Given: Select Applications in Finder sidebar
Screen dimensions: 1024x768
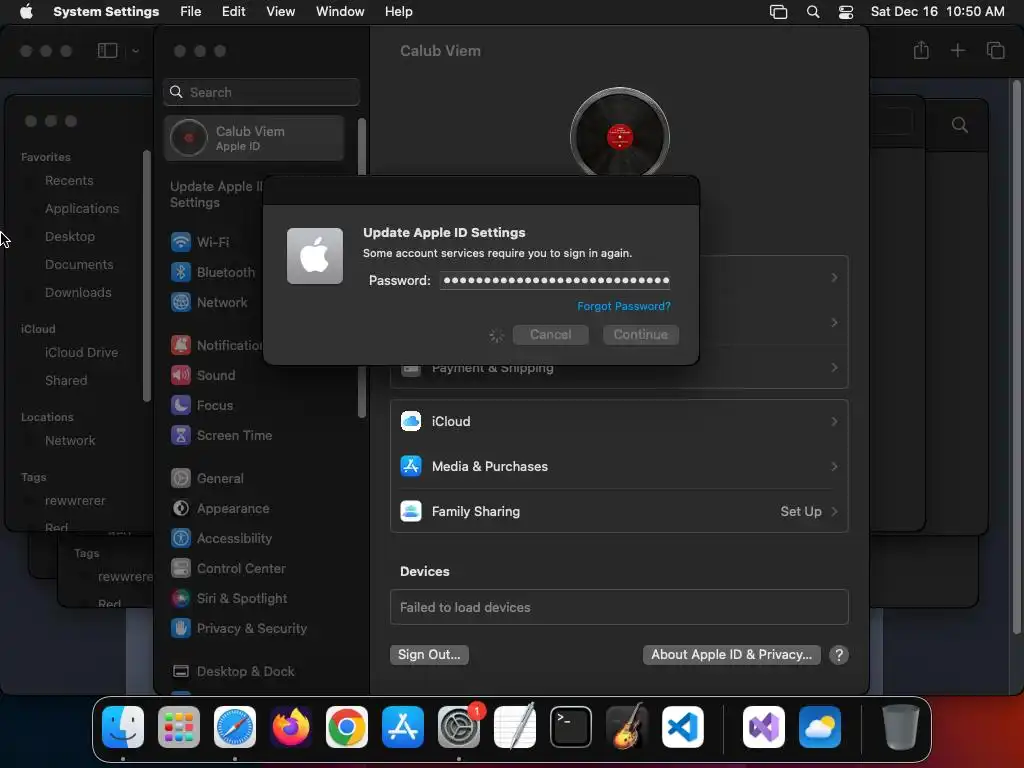Looking at the screenshot, I should pyautogui.click(x=82, y=209).
